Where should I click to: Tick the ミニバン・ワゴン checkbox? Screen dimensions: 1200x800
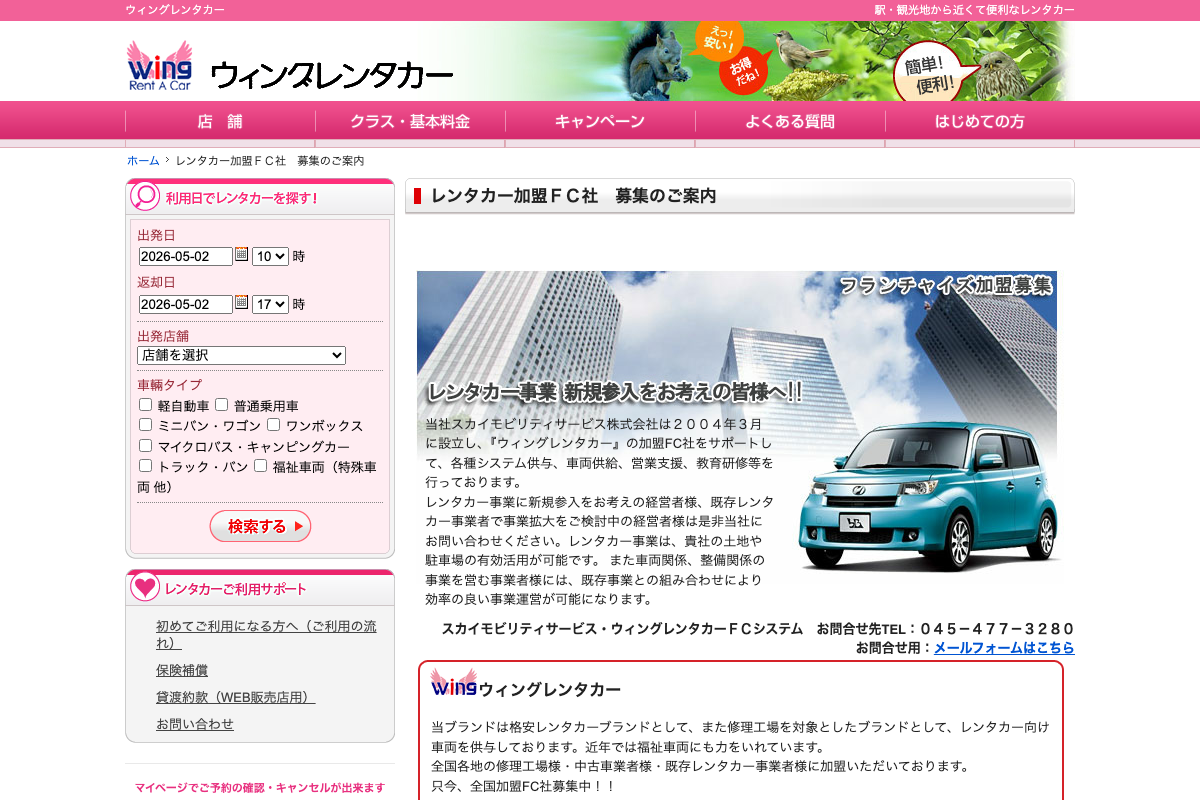[x=146, y=425]
